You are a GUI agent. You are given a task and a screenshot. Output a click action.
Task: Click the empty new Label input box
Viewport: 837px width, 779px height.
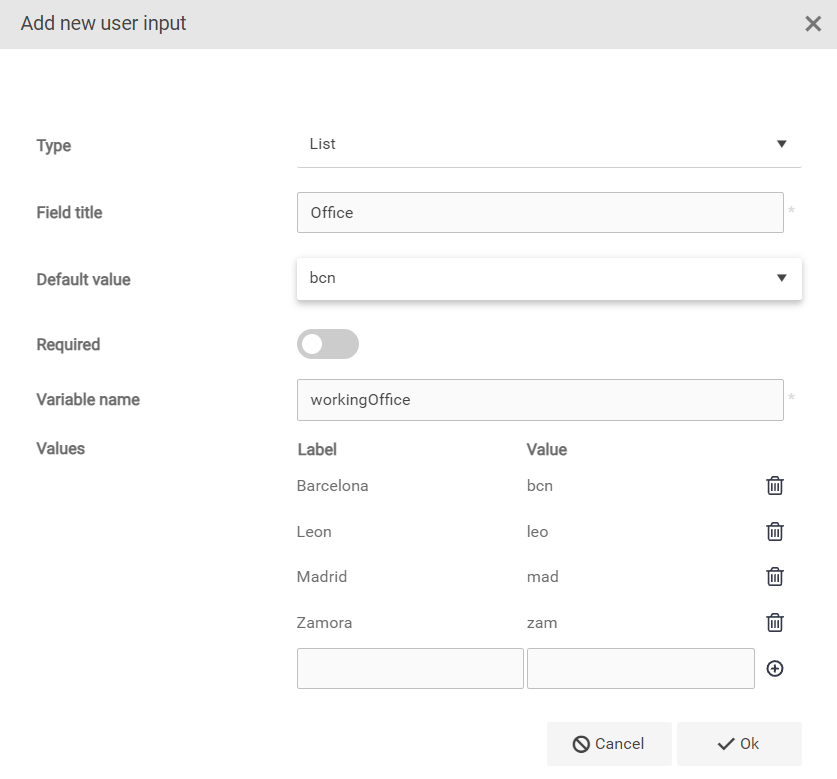click(410, 669)
